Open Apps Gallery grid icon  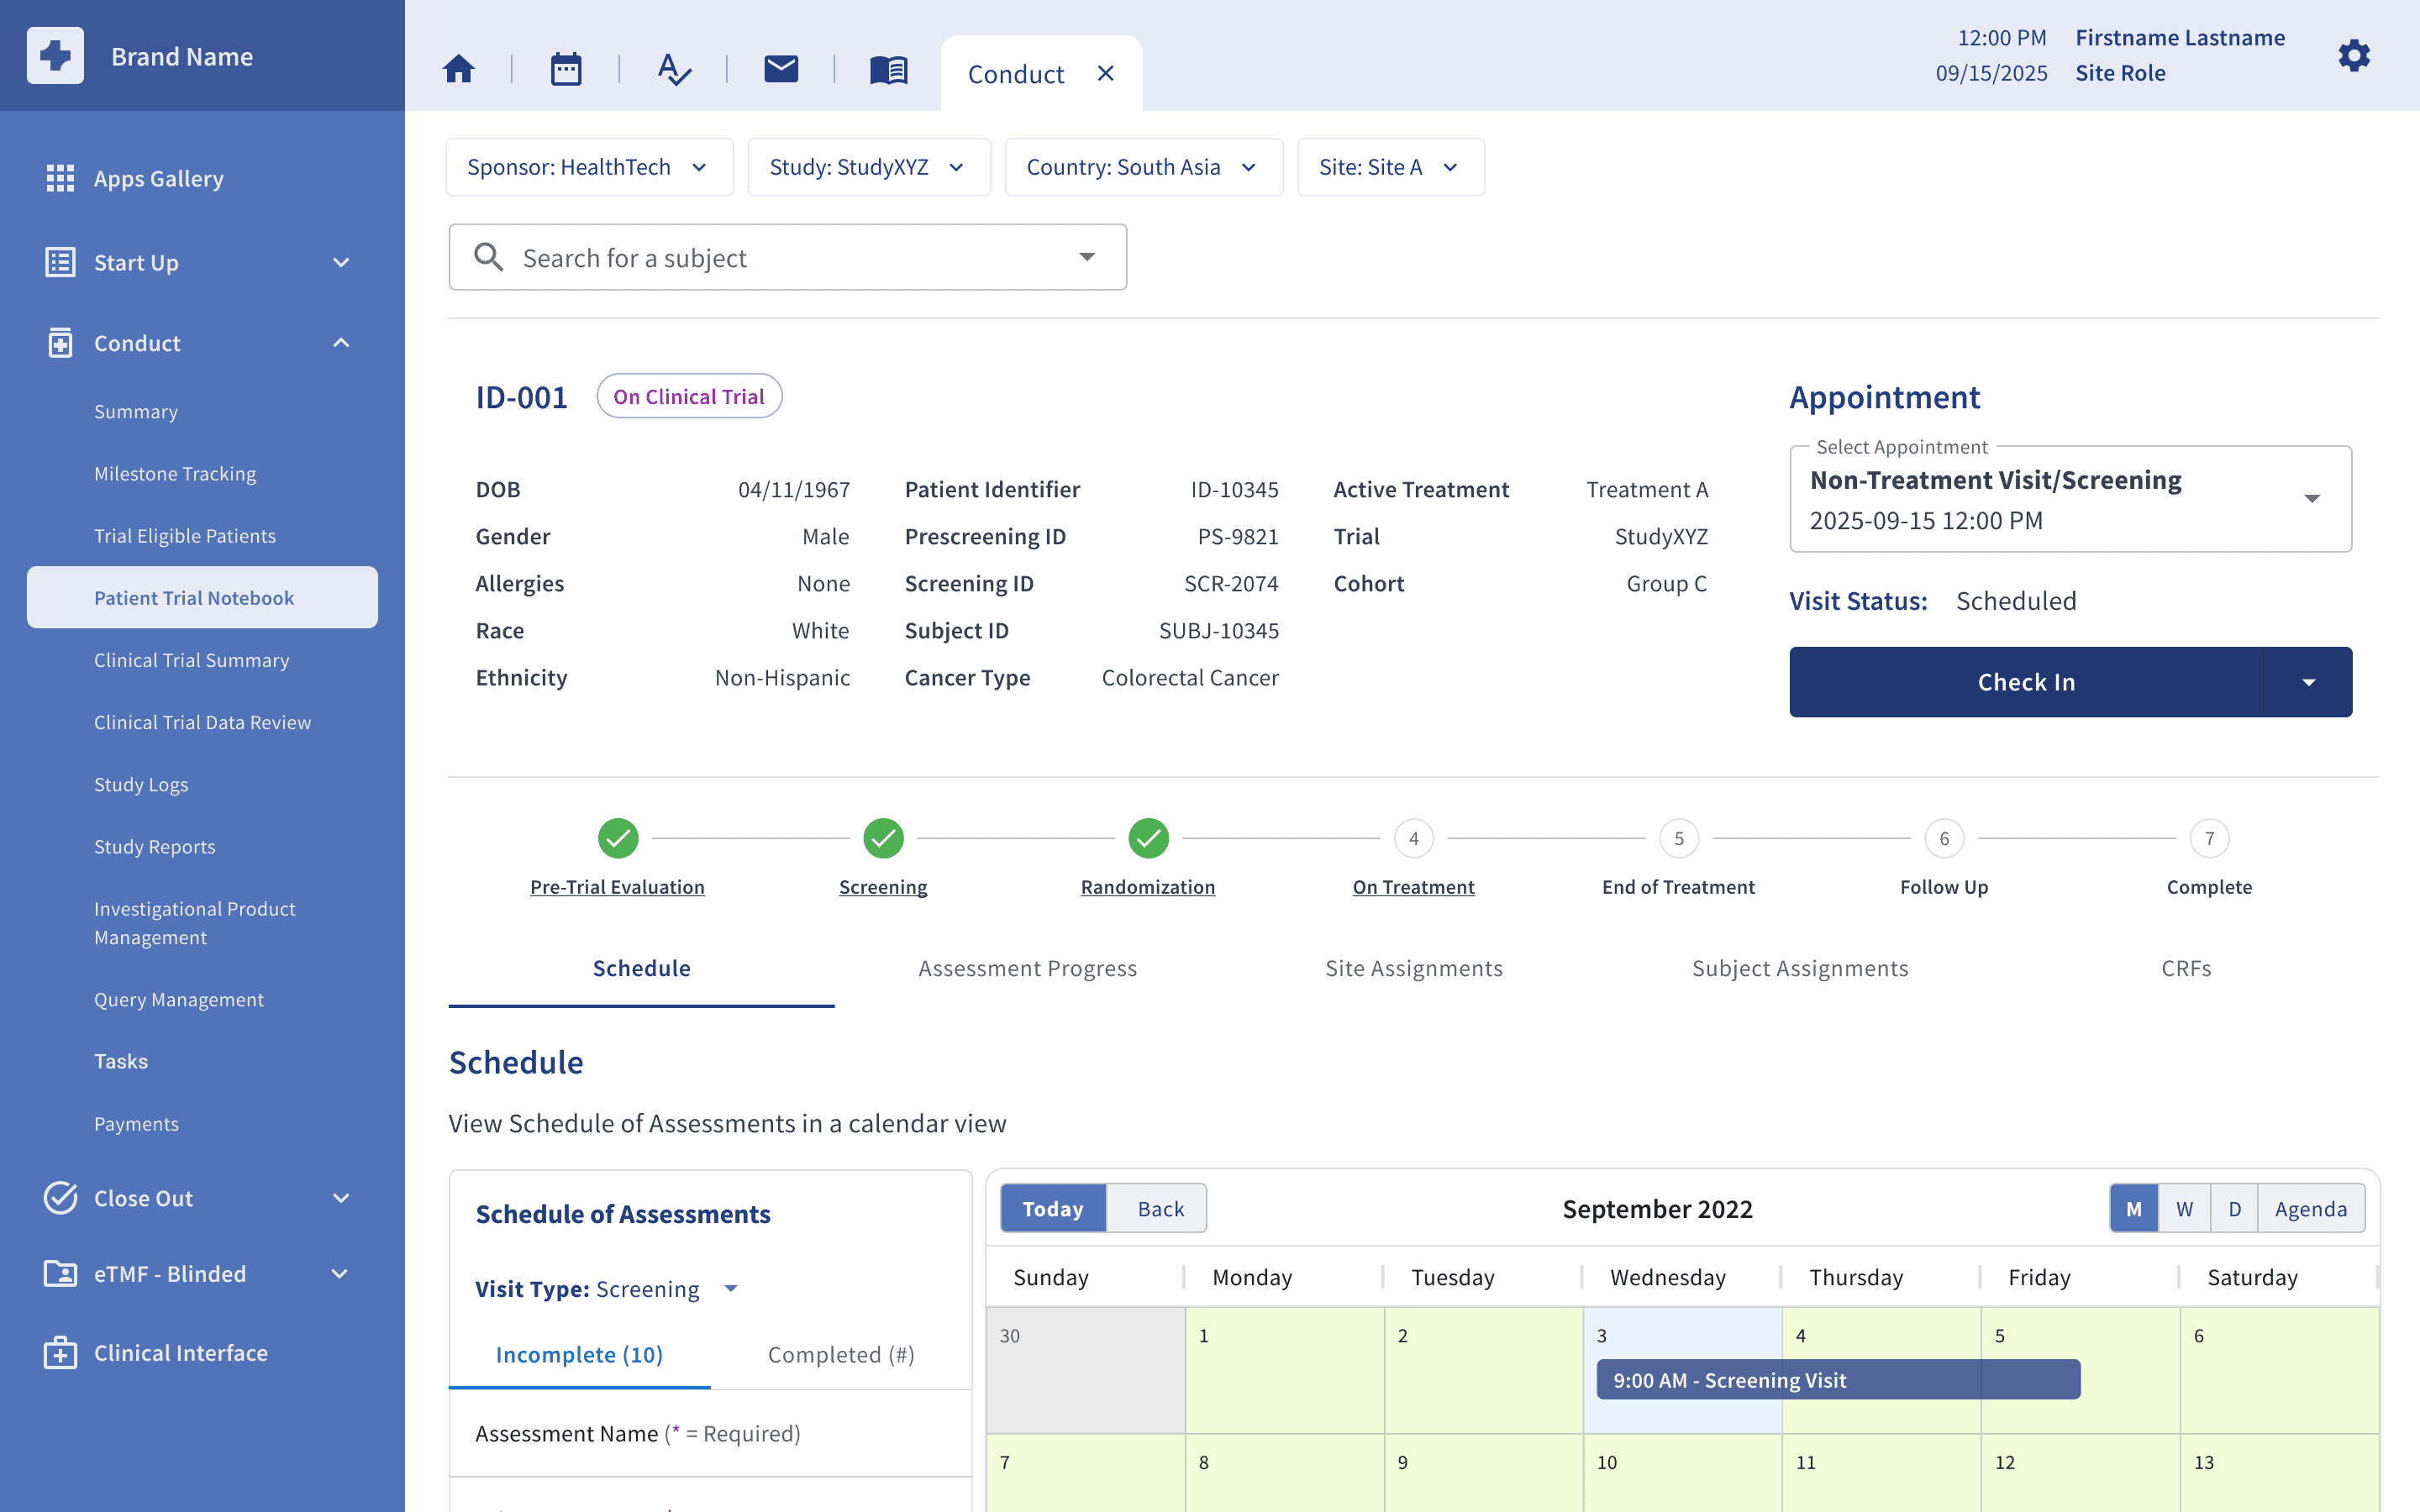pos(60,178)
